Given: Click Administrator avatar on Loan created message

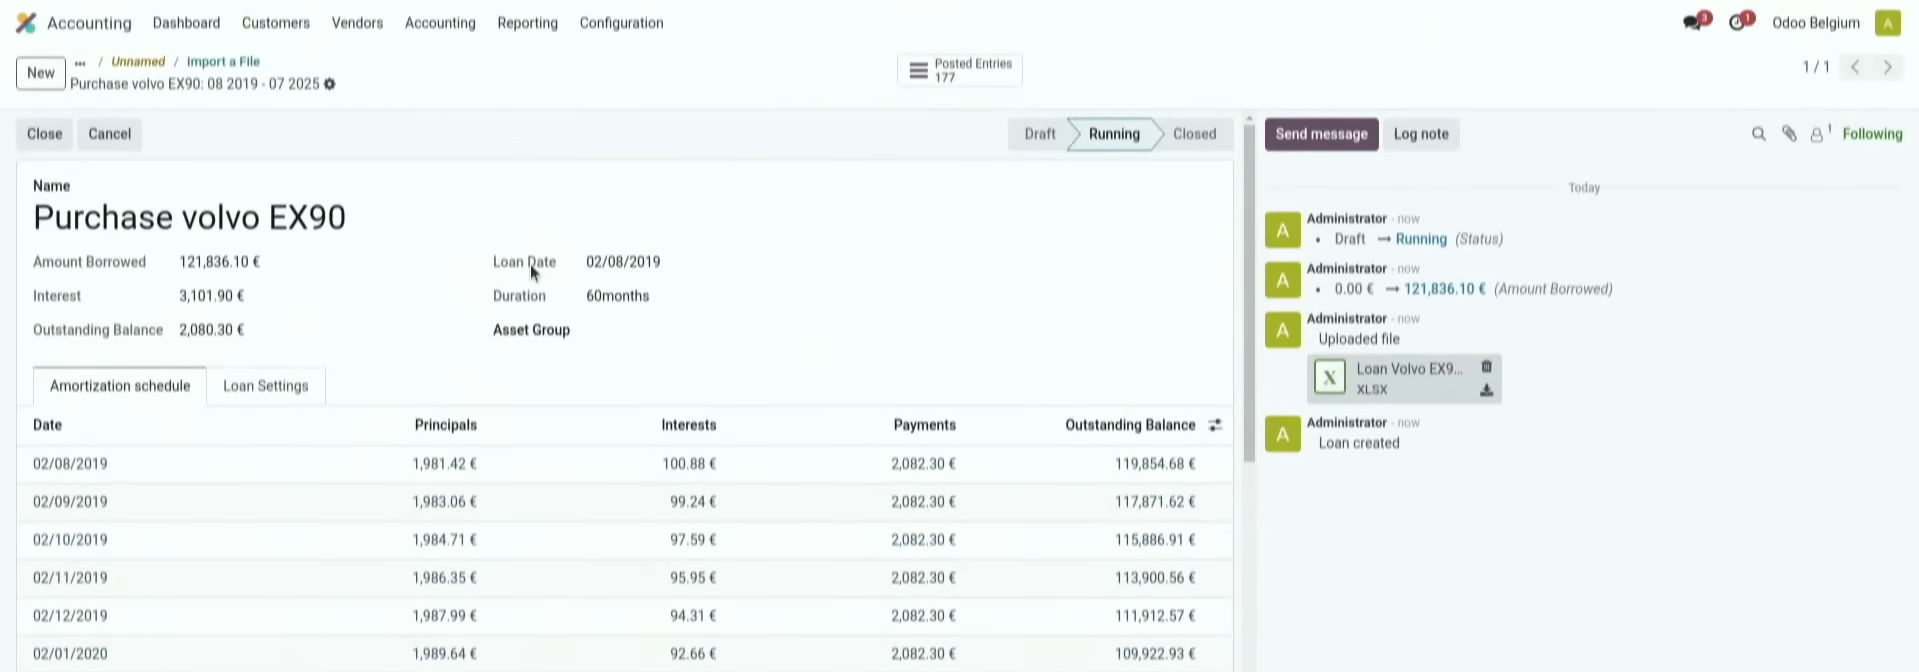Looking at the screenshot, I should (x=1283, y=434).
